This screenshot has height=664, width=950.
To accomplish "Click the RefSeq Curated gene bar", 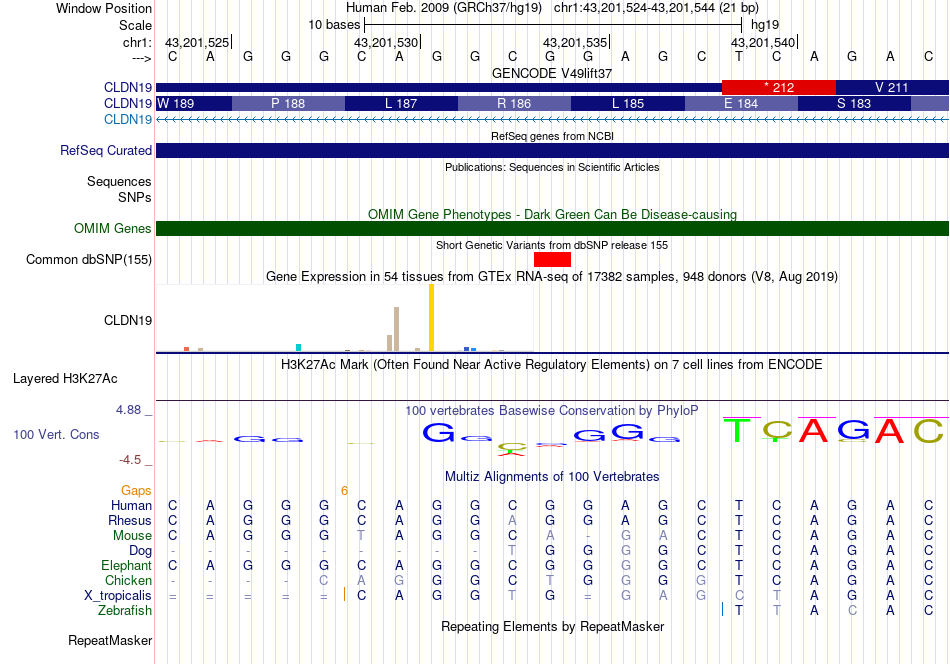I will click(553, 150).
